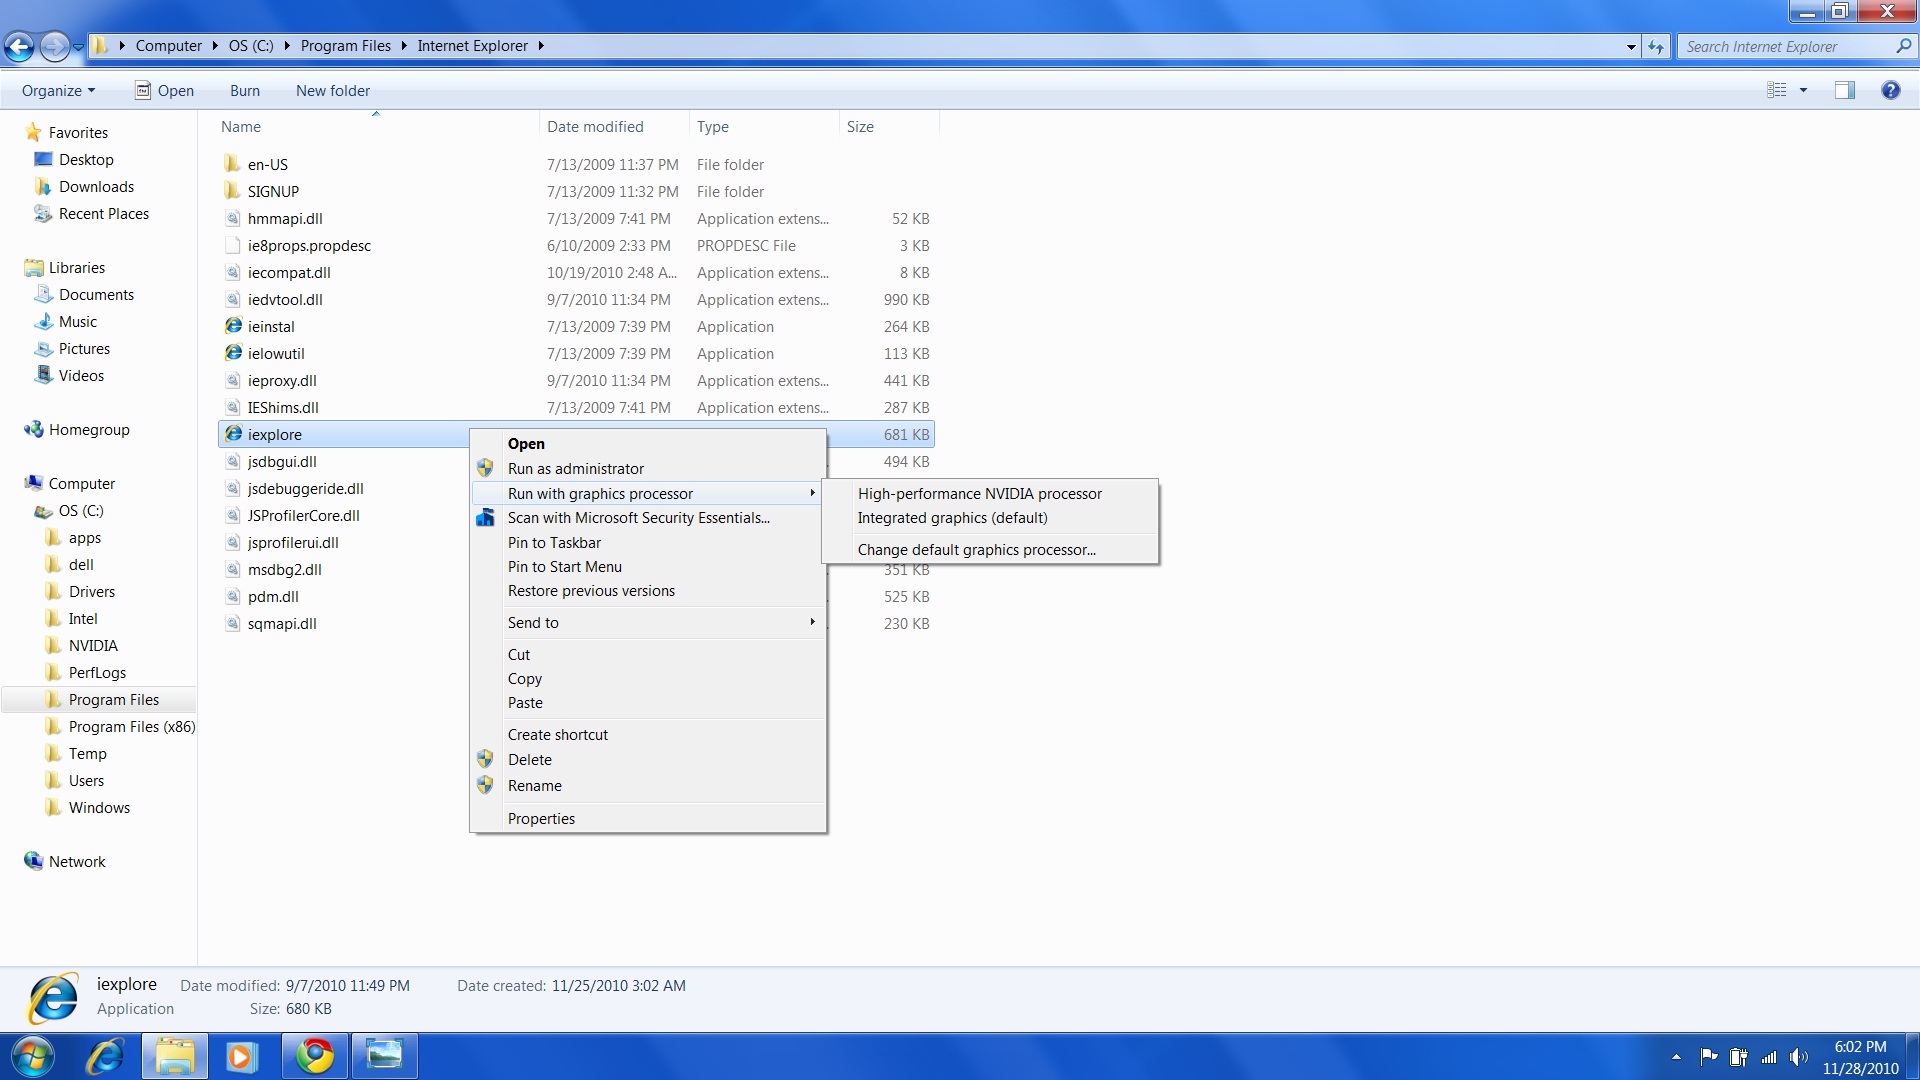Open Google Chrome from the taskbar

315,1056
